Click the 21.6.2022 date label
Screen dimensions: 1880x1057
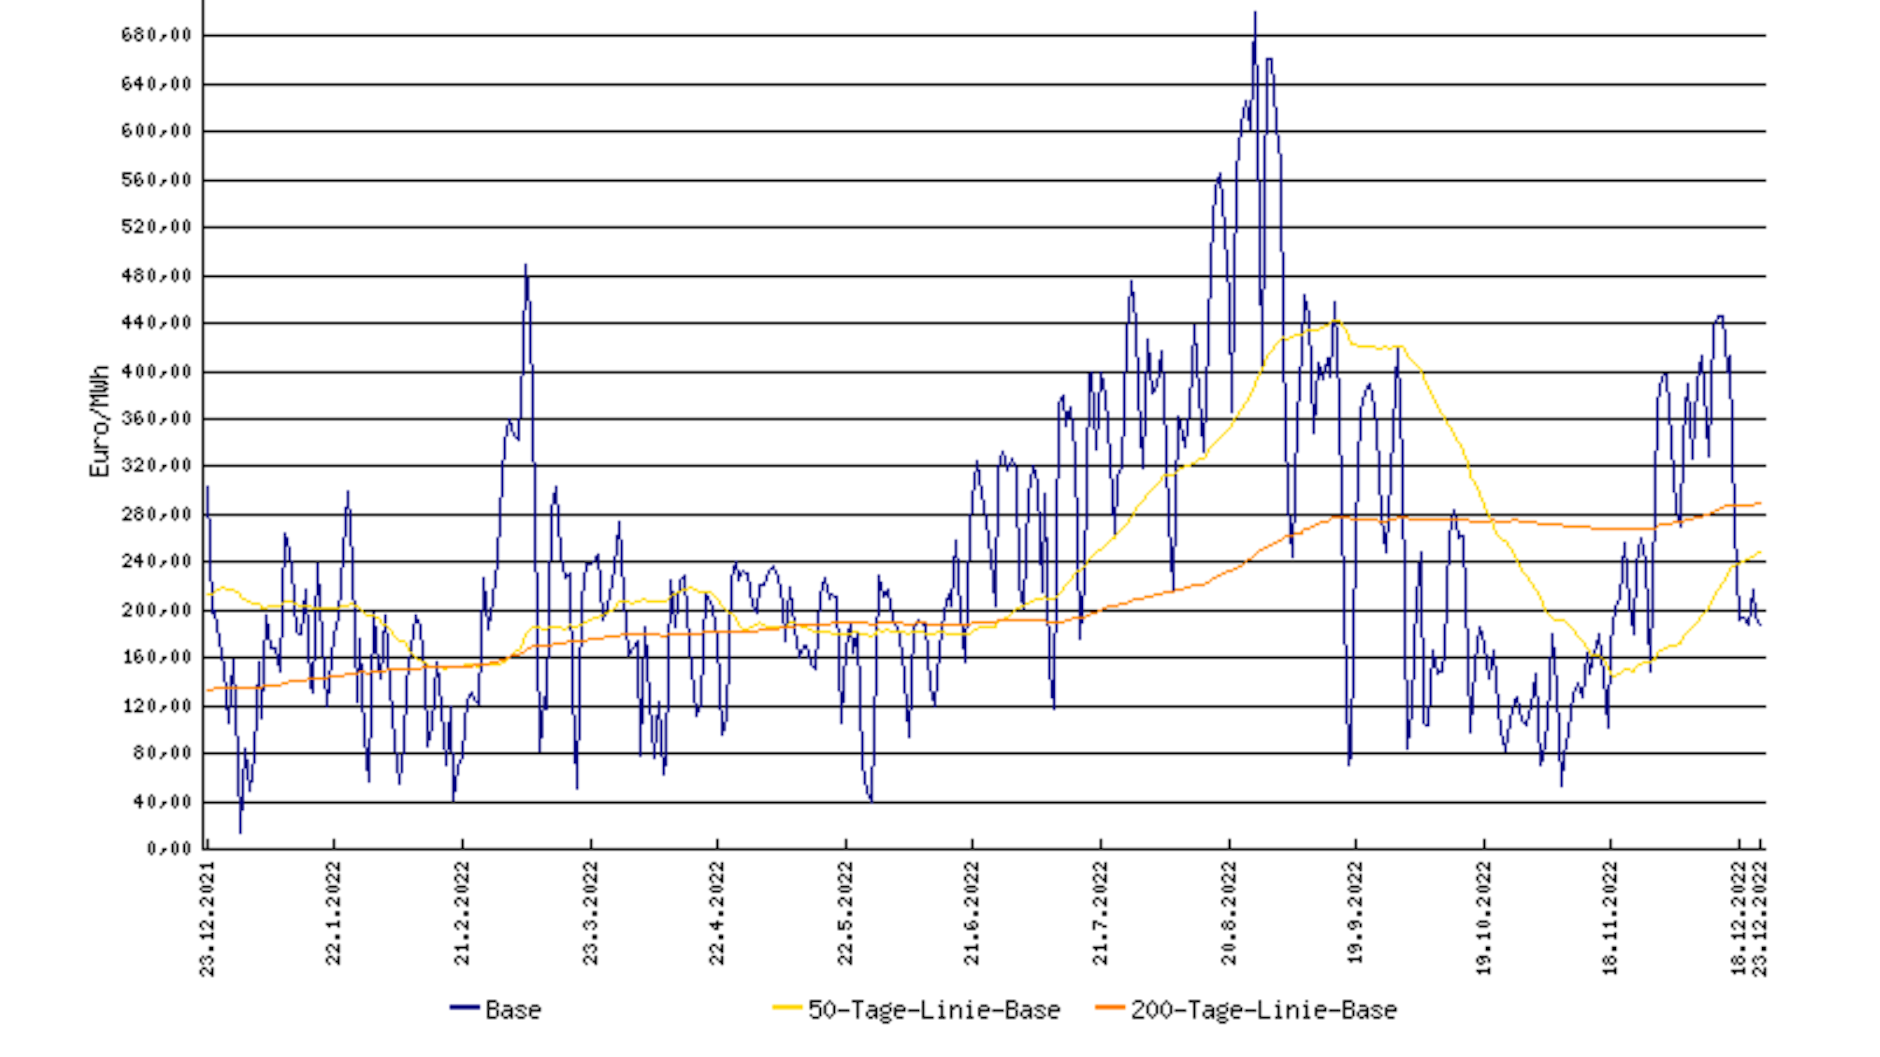tap(972, 913)
